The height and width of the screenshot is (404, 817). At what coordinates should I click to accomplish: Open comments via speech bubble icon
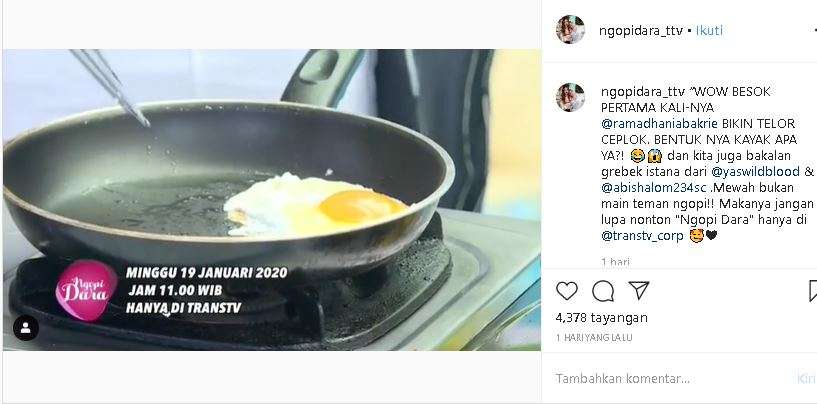click(x=602, y=291)
